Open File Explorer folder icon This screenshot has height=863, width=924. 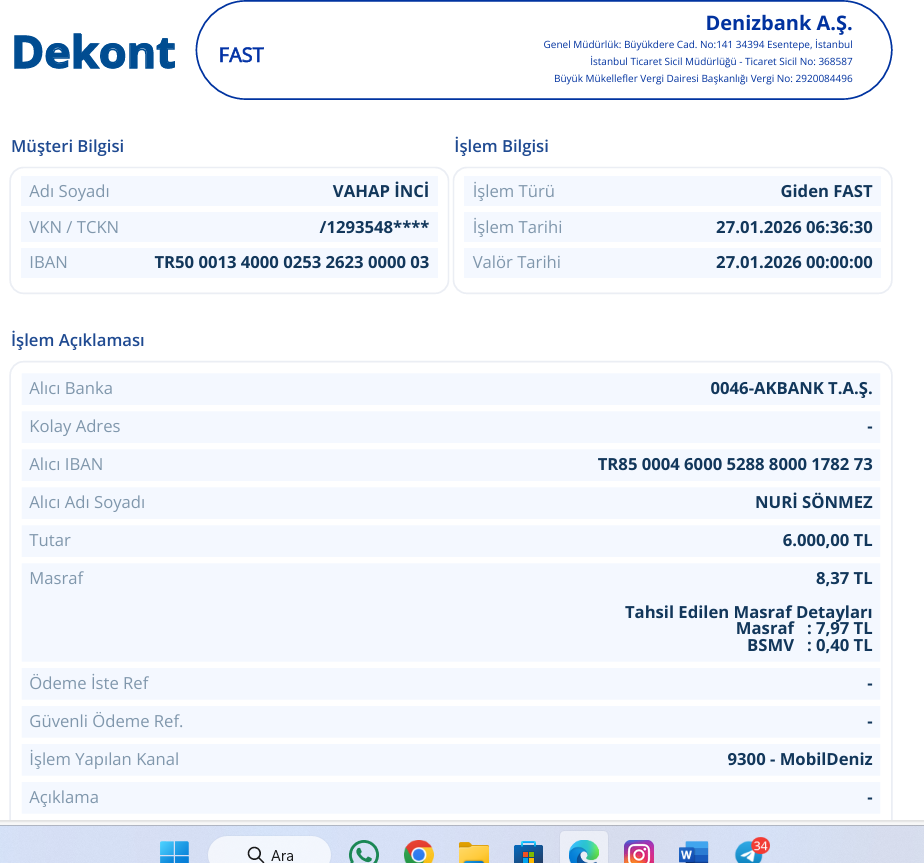(474, 852)
